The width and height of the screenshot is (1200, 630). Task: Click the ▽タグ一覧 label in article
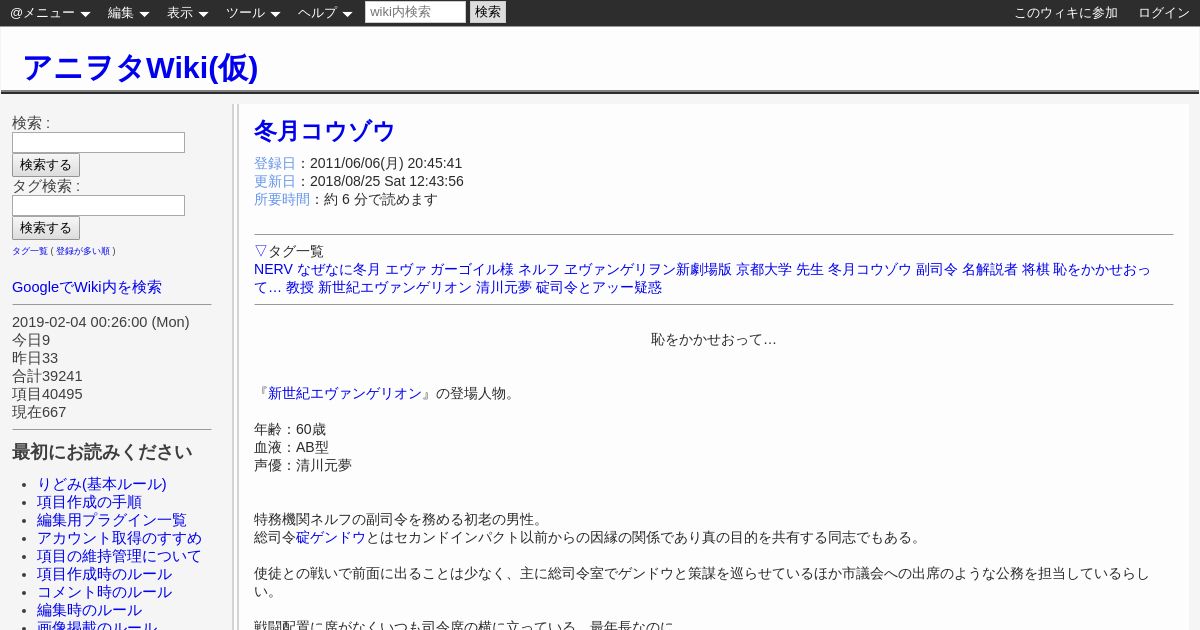coord(289,251)
